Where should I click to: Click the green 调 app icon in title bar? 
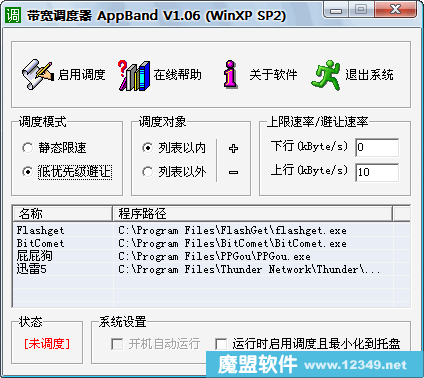pyautogui.click(x=13, y=15)
